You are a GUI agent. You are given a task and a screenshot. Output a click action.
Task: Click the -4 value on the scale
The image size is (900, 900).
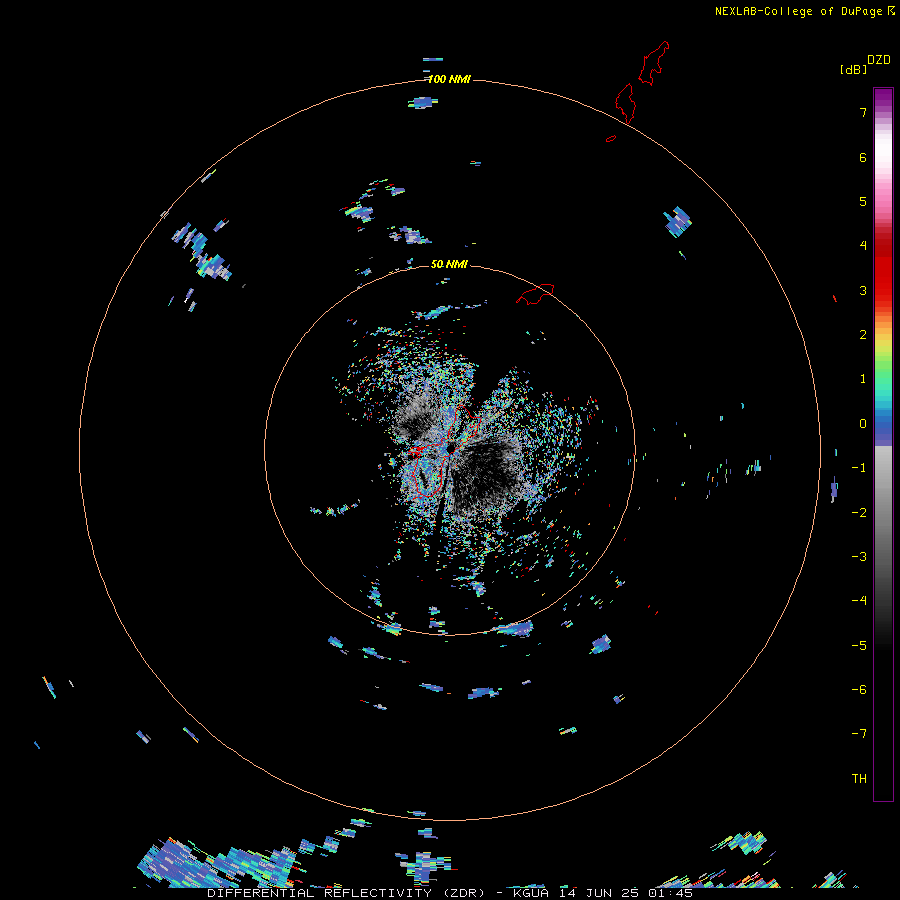[859, 601]
